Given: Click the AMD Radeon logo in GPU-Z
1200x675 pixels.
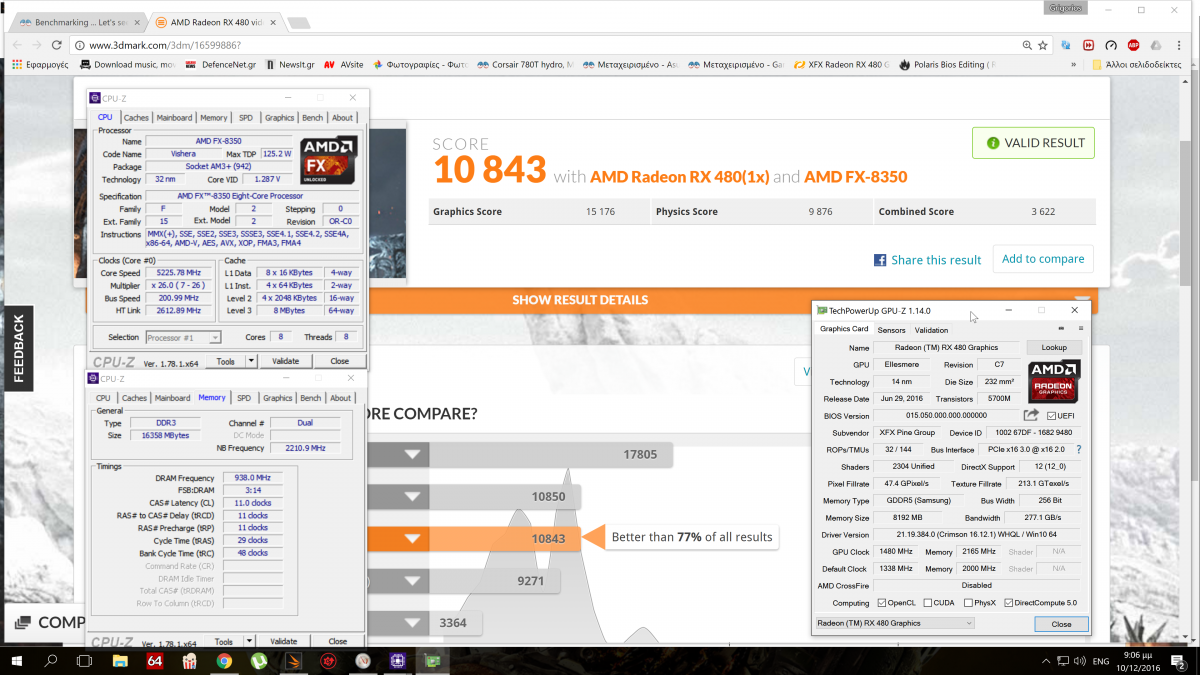Looking at the screenshot, I should [1054, 381].
